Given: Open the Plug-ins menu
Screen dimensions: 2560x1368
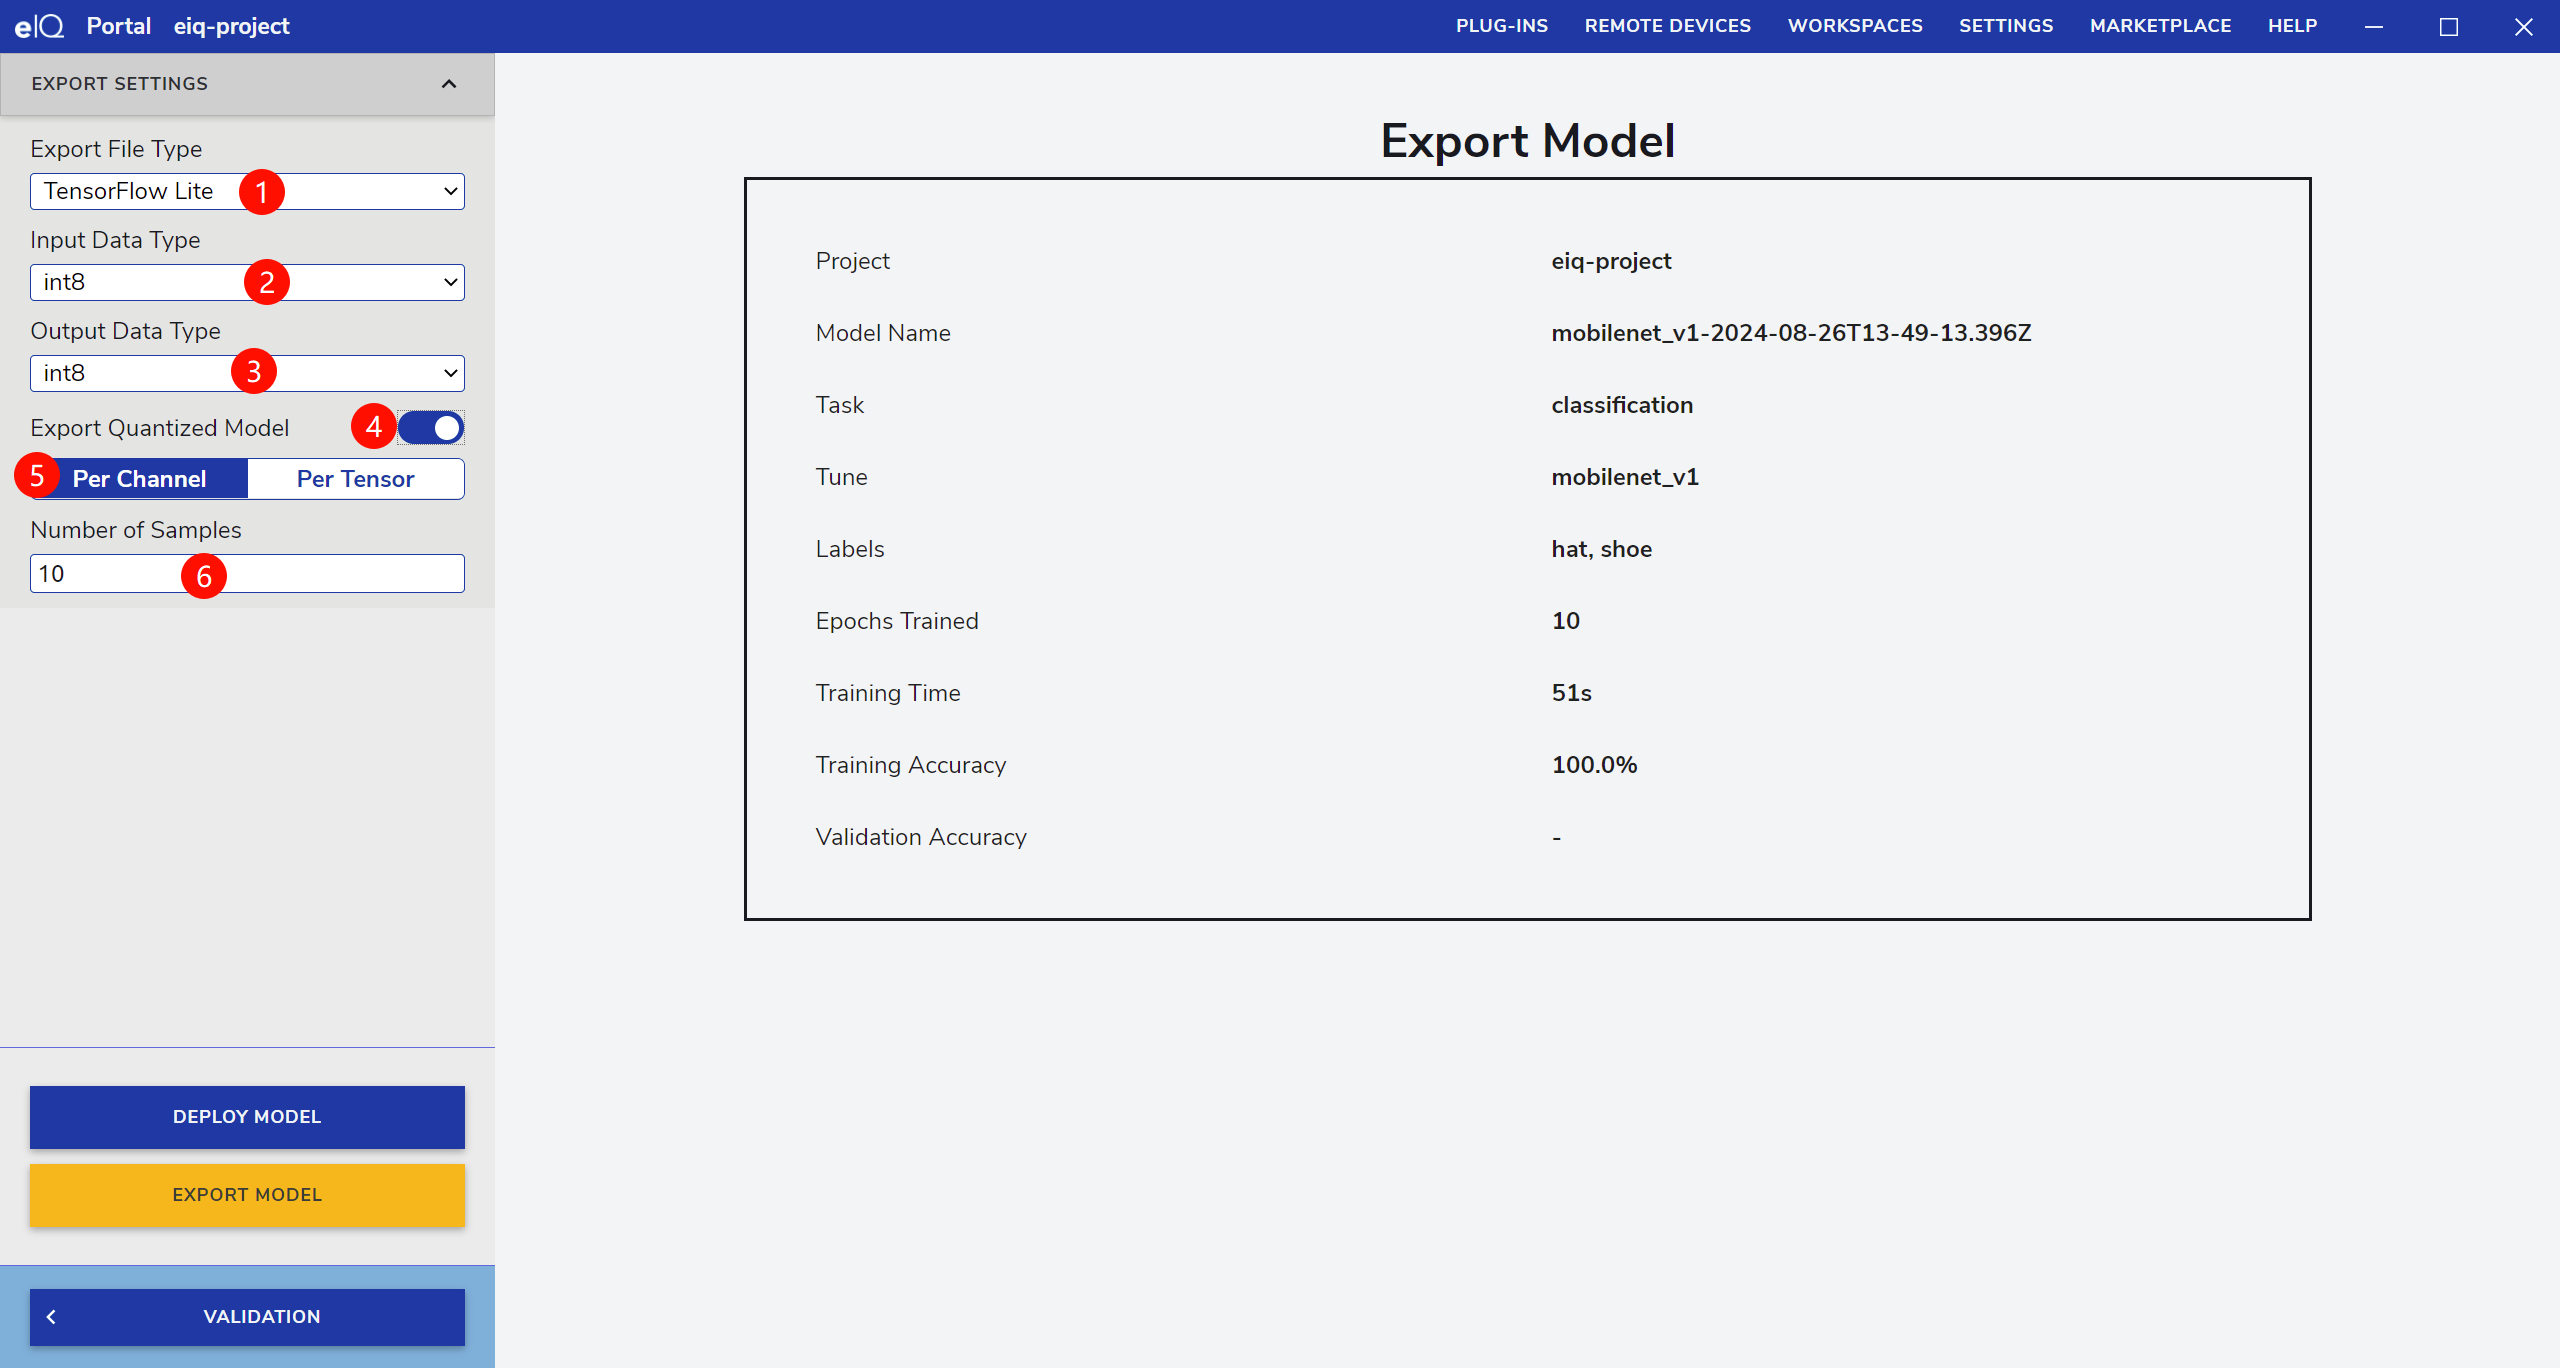Looking at the screenshot, I should tap(1502, 26).
